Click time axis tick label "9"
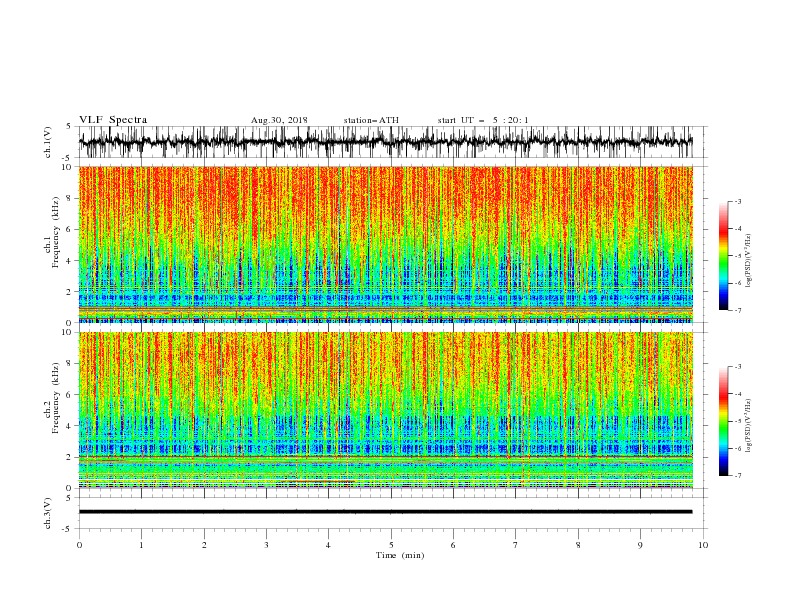792x612 pixels. tap(640, 545)
